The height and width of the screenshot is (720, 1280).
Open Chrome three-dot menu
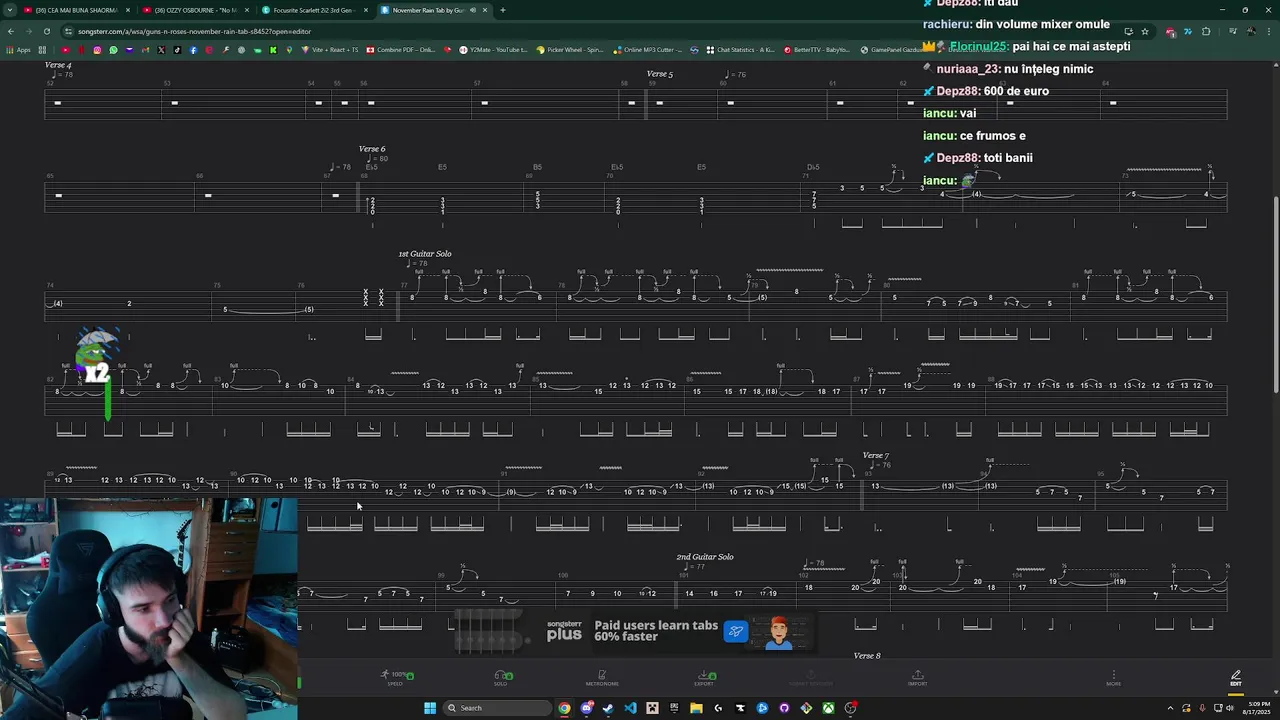pos(1269,31)
